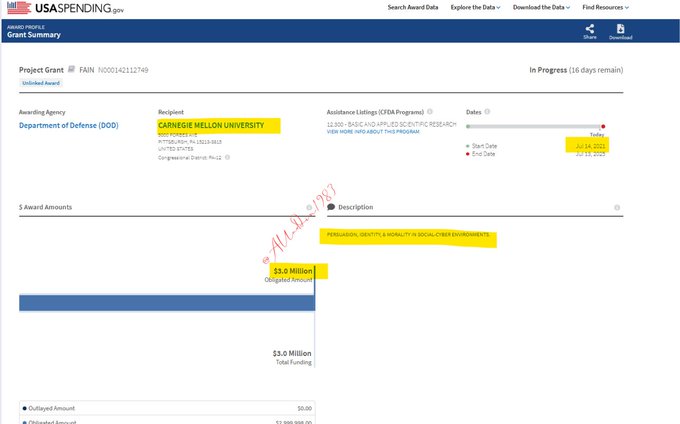Click the blue obligated amount bar

pos(166,302)
